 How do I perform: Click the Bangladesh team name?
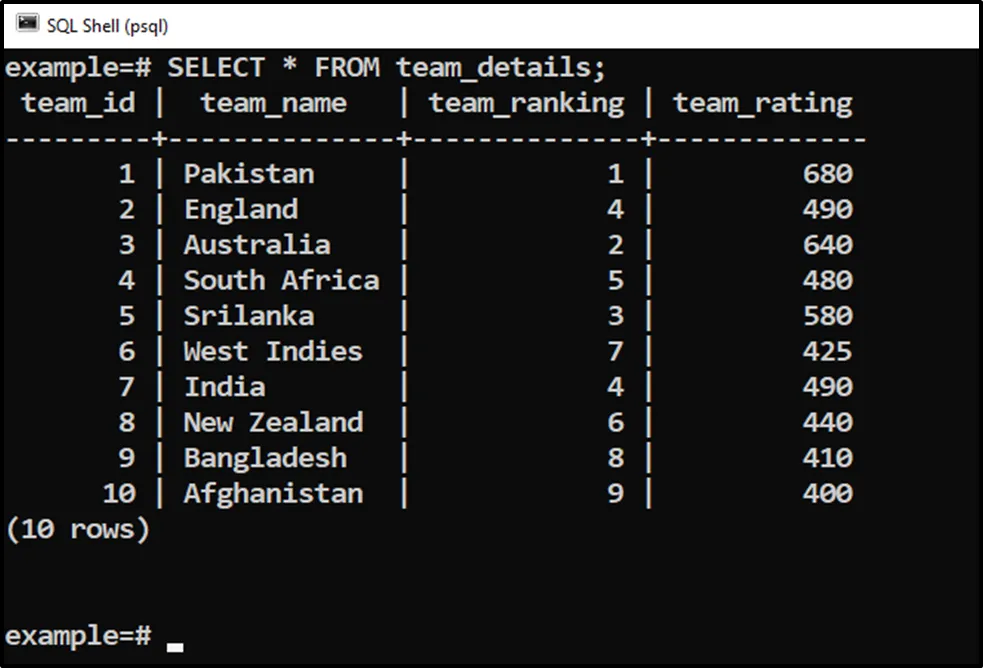265,458
